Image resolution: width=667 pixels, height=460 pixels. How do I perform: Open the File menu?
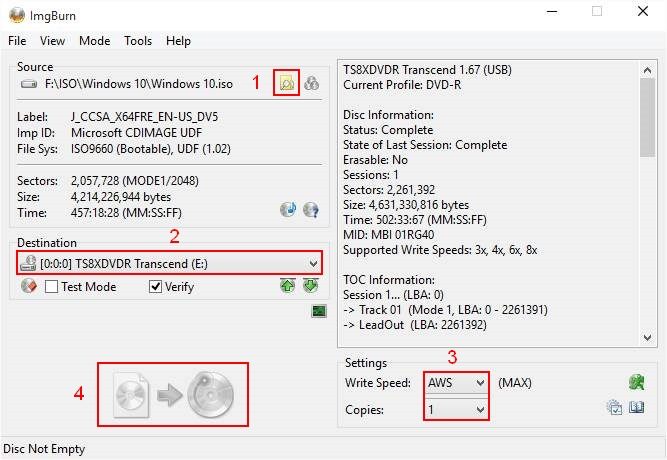[x=17, y=41]
